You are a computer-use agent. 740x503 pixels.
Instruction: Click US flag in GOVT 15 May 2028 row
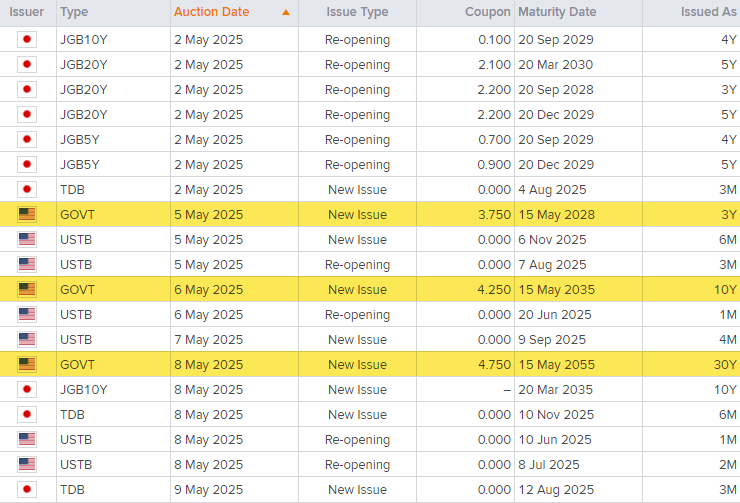27,214
